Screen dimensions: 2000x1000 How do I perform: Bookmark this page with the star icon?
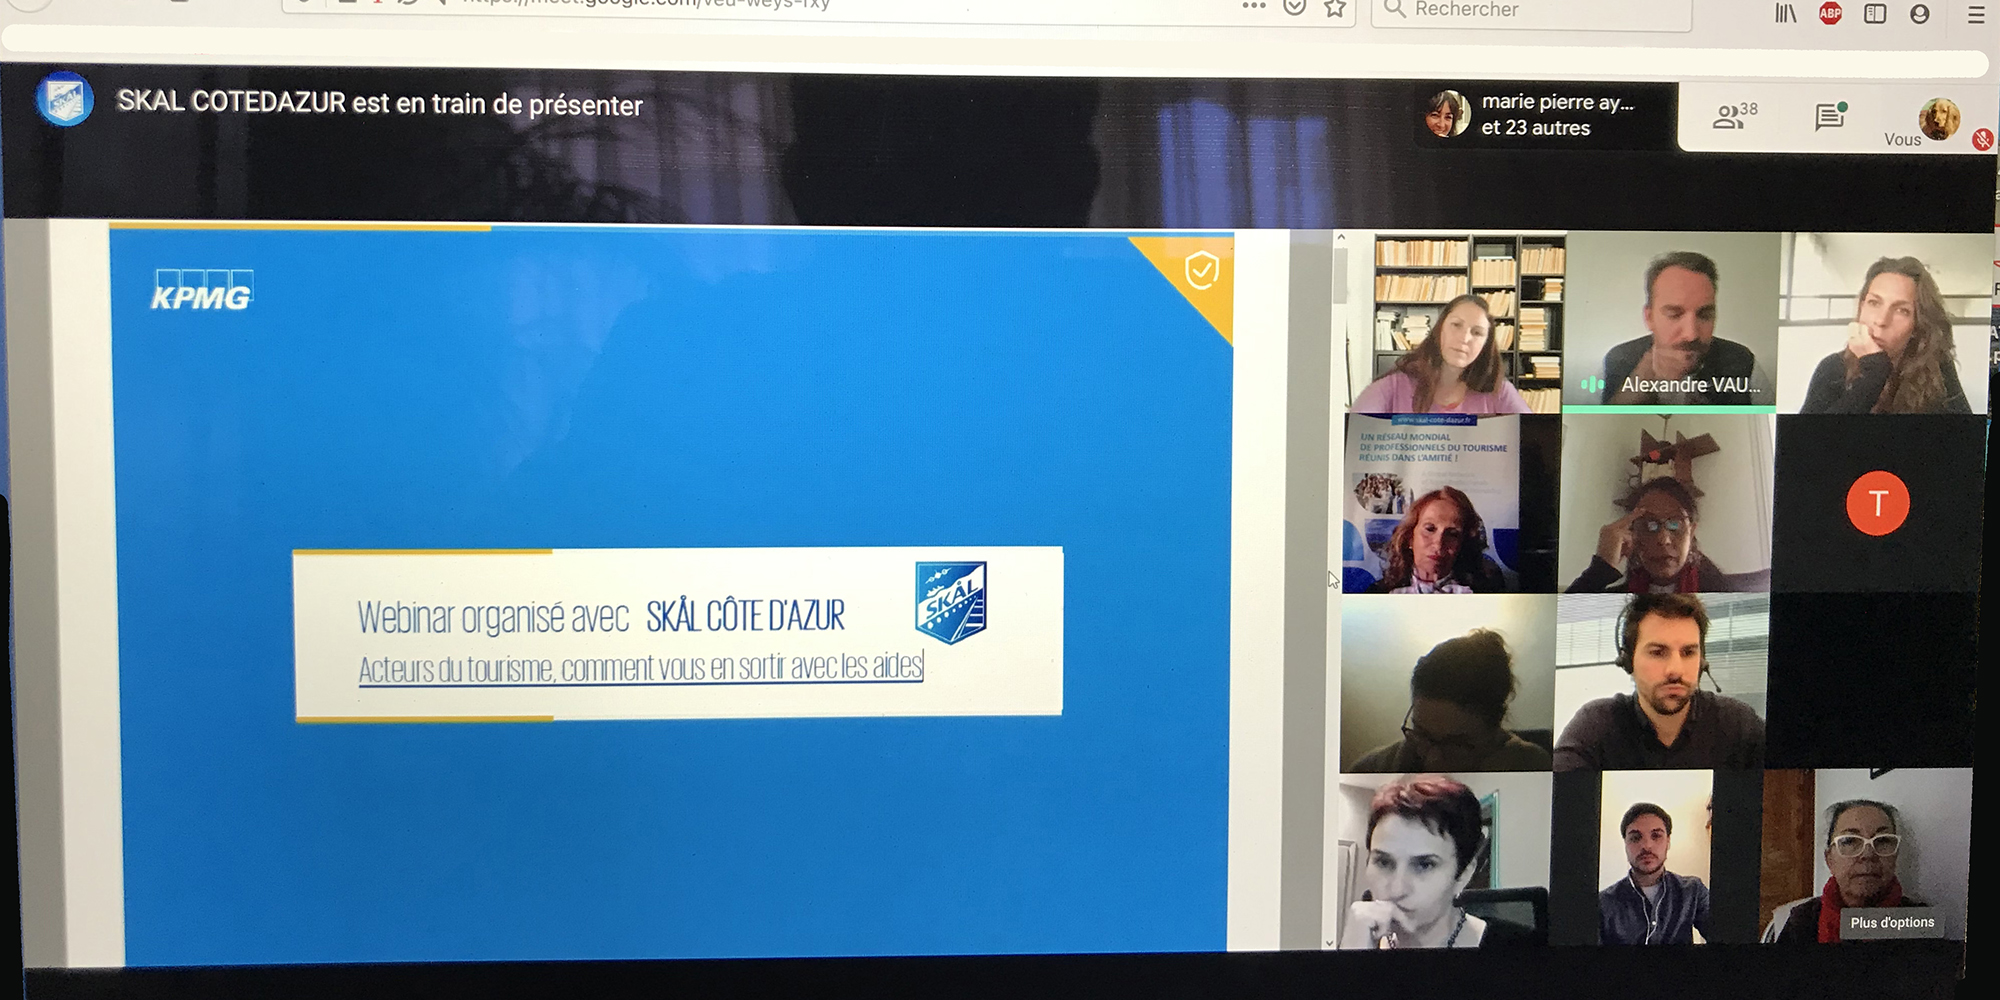click(1334, 9)
